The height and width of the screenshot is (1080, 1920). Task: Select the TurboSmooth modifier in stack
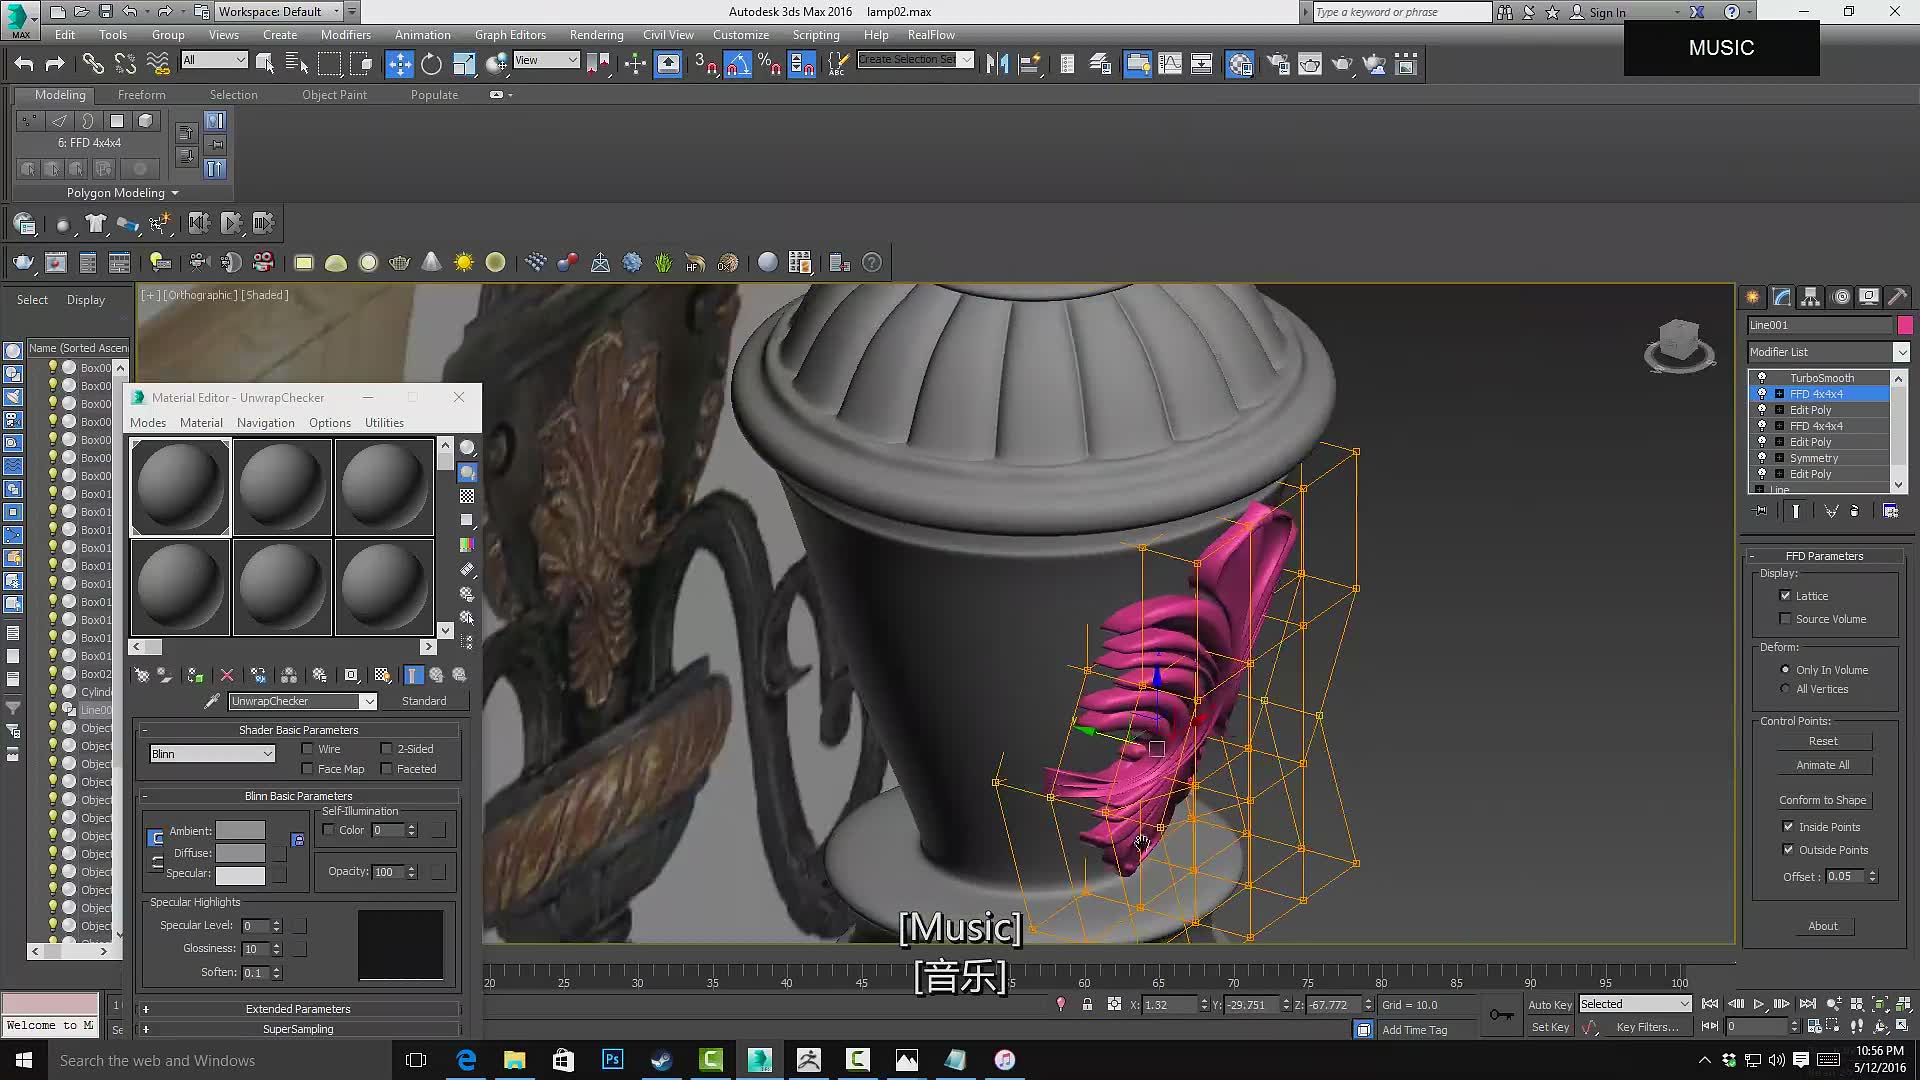(1820, 378)
